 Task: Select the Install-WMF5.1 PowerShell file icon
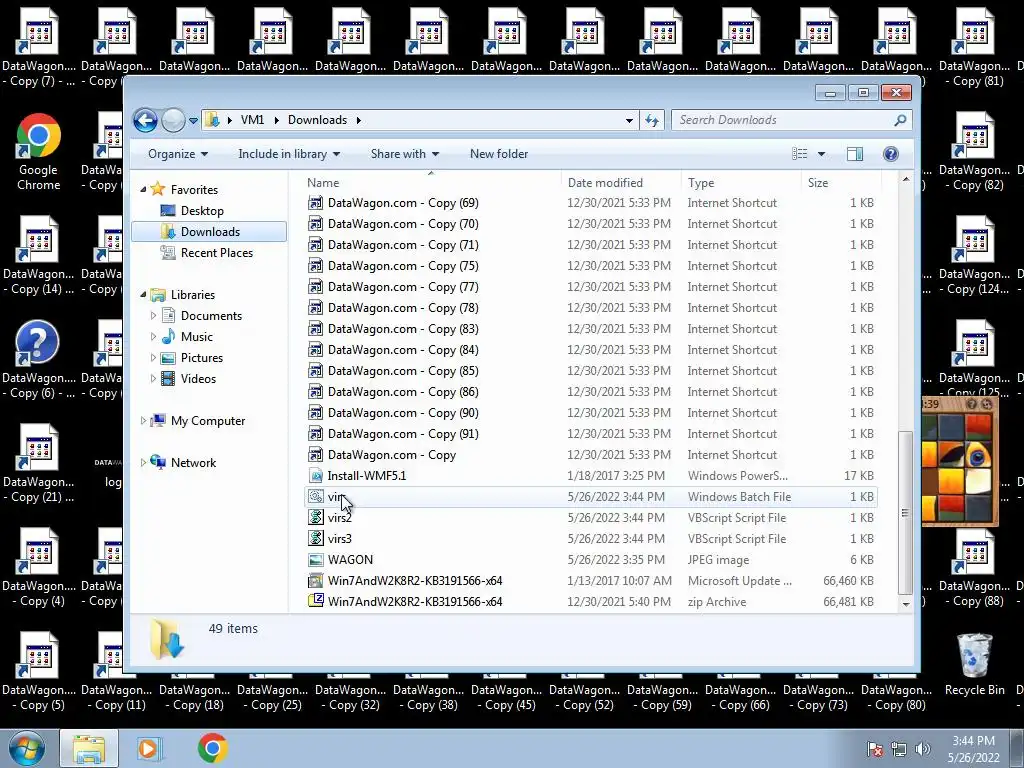click(x=315, y=476)
